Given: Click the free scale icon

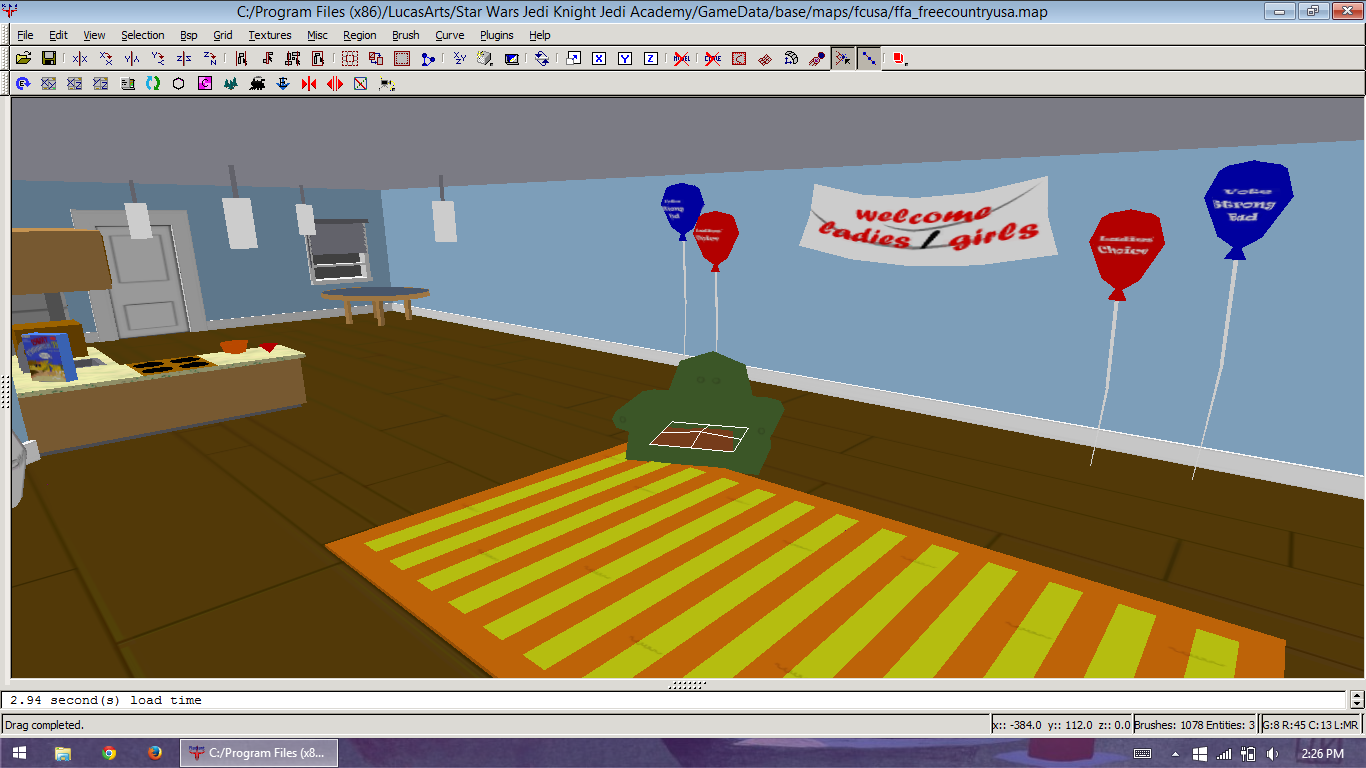Looking at the screenshot, I should click(573, 59).
